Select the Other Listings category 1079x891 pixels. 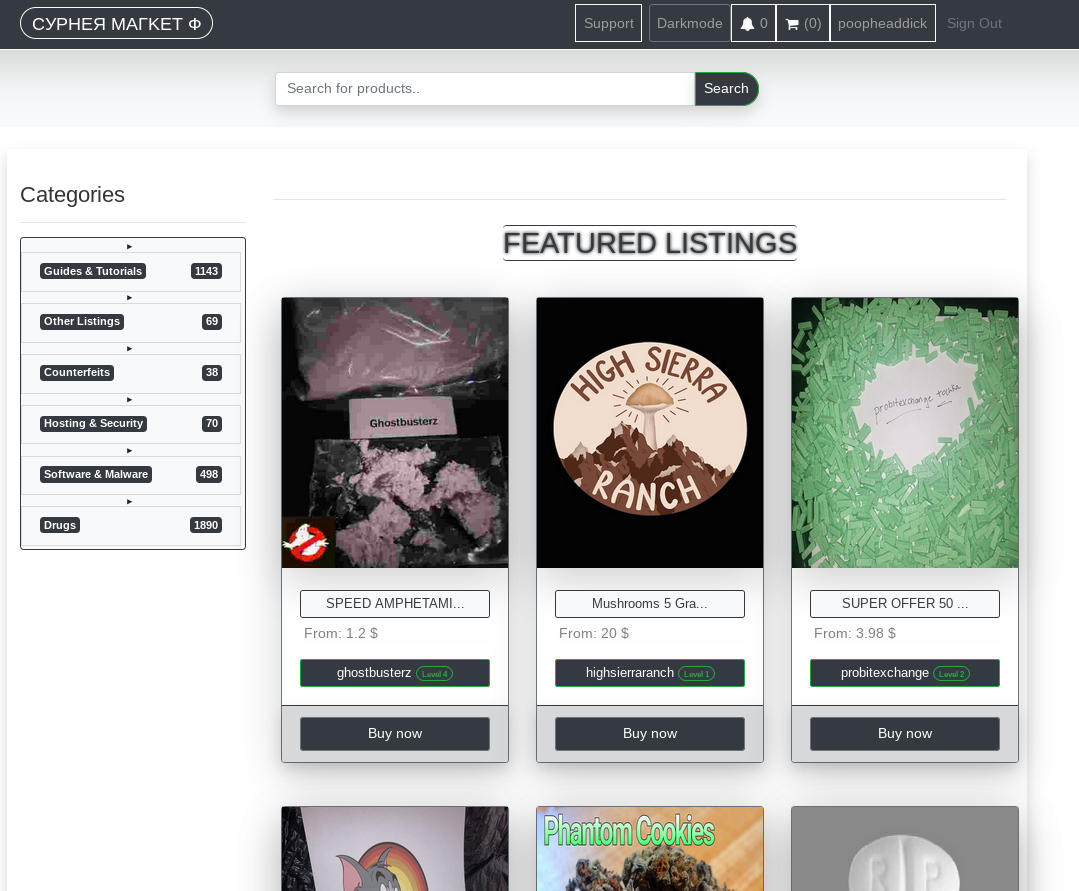point(82,321)
